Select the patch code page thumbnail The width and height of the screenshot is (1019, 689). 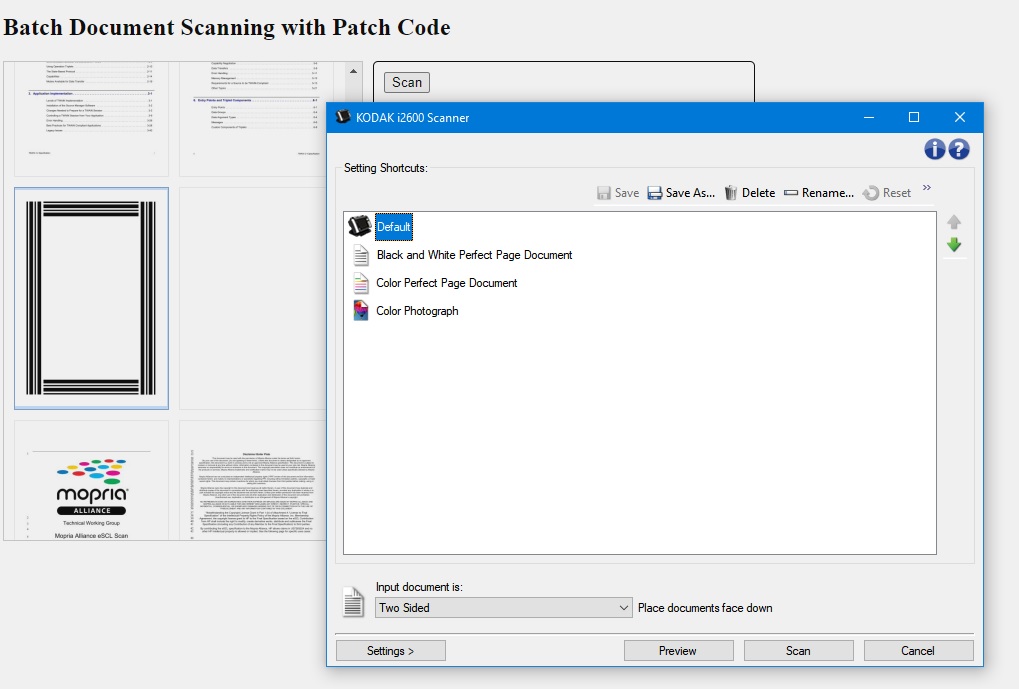click(x=91, y=298)
